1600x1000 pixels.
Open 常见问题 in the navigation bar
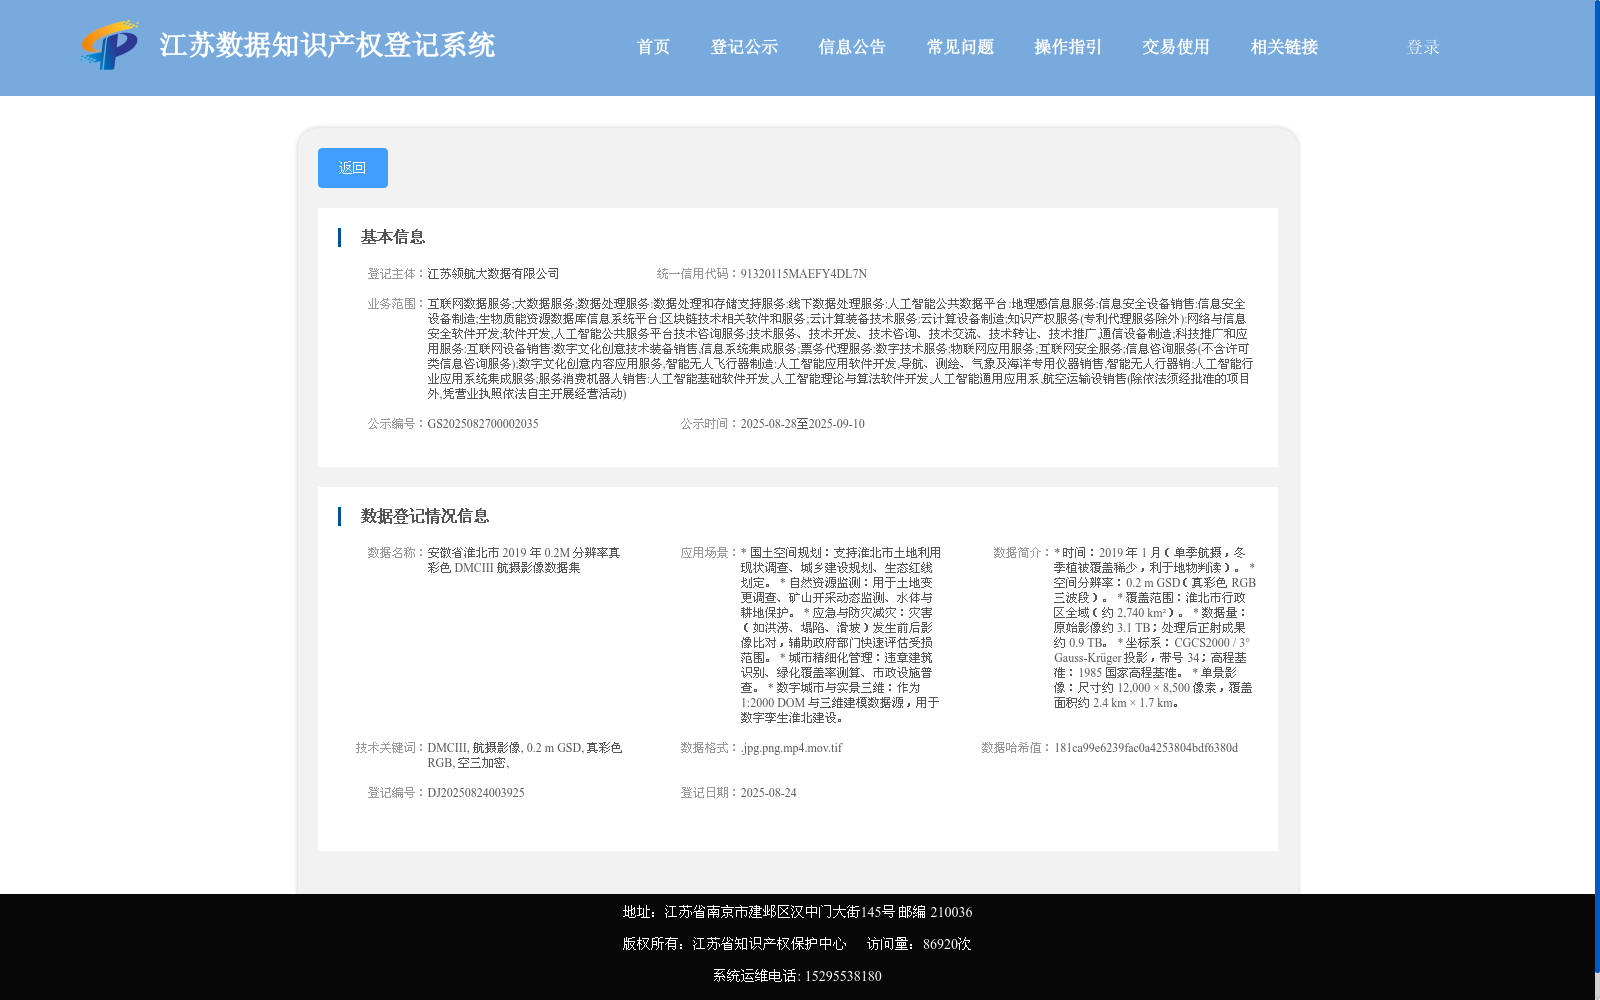click(x=960, y=47)
